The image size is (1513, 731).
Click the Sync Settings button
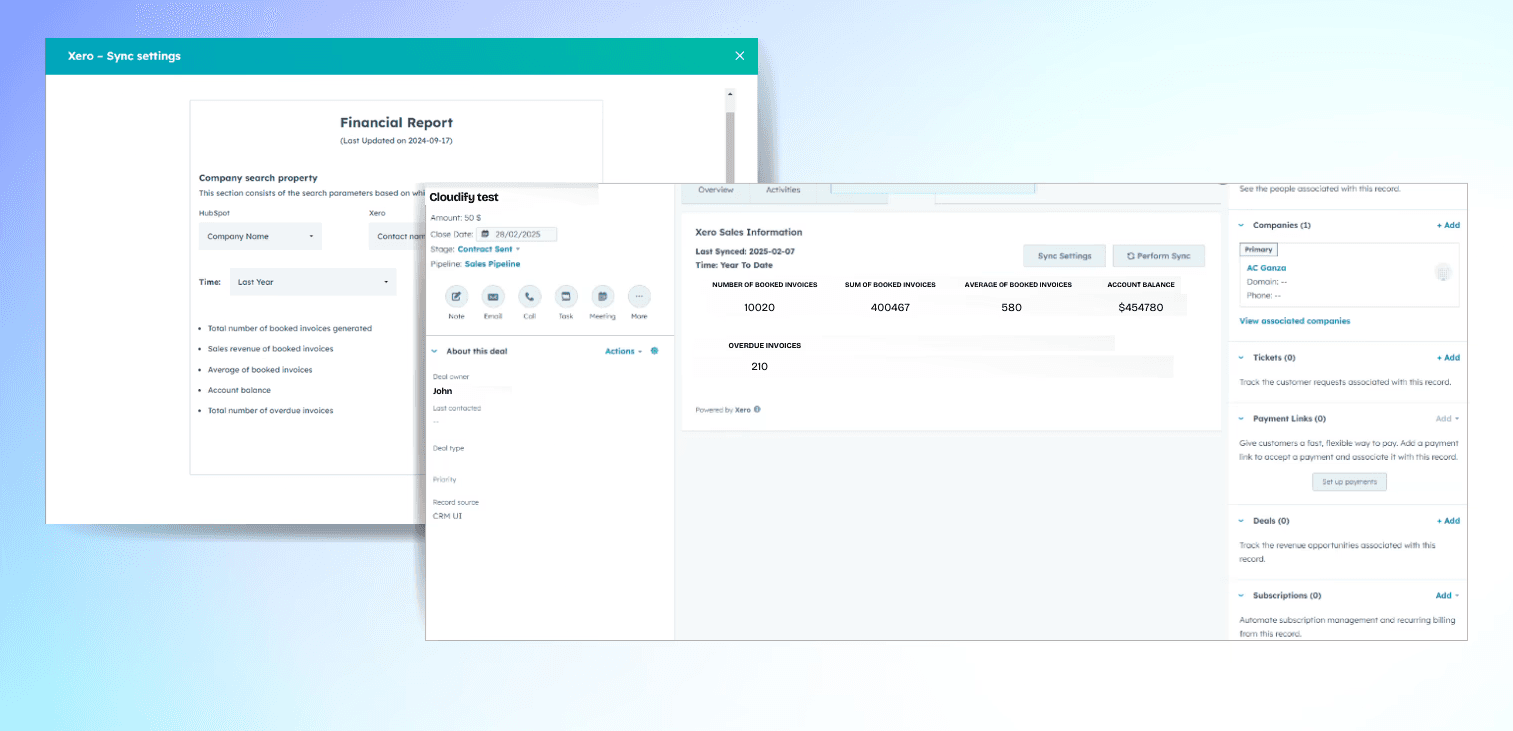(1065, 256)
